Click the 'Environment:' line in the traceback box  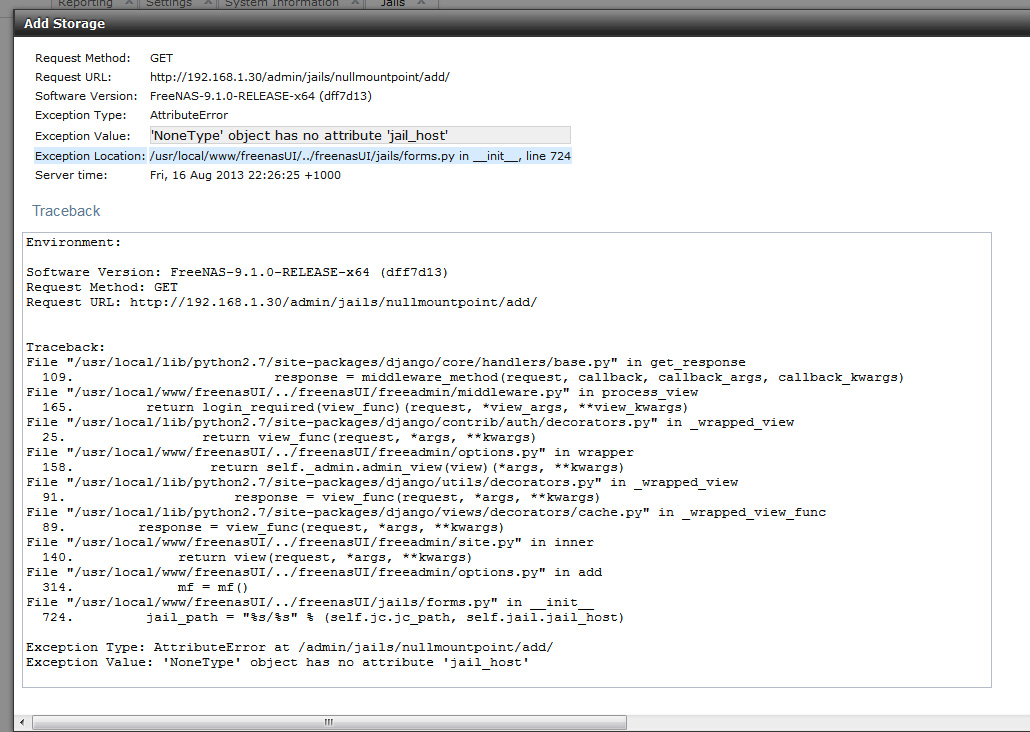74,242
